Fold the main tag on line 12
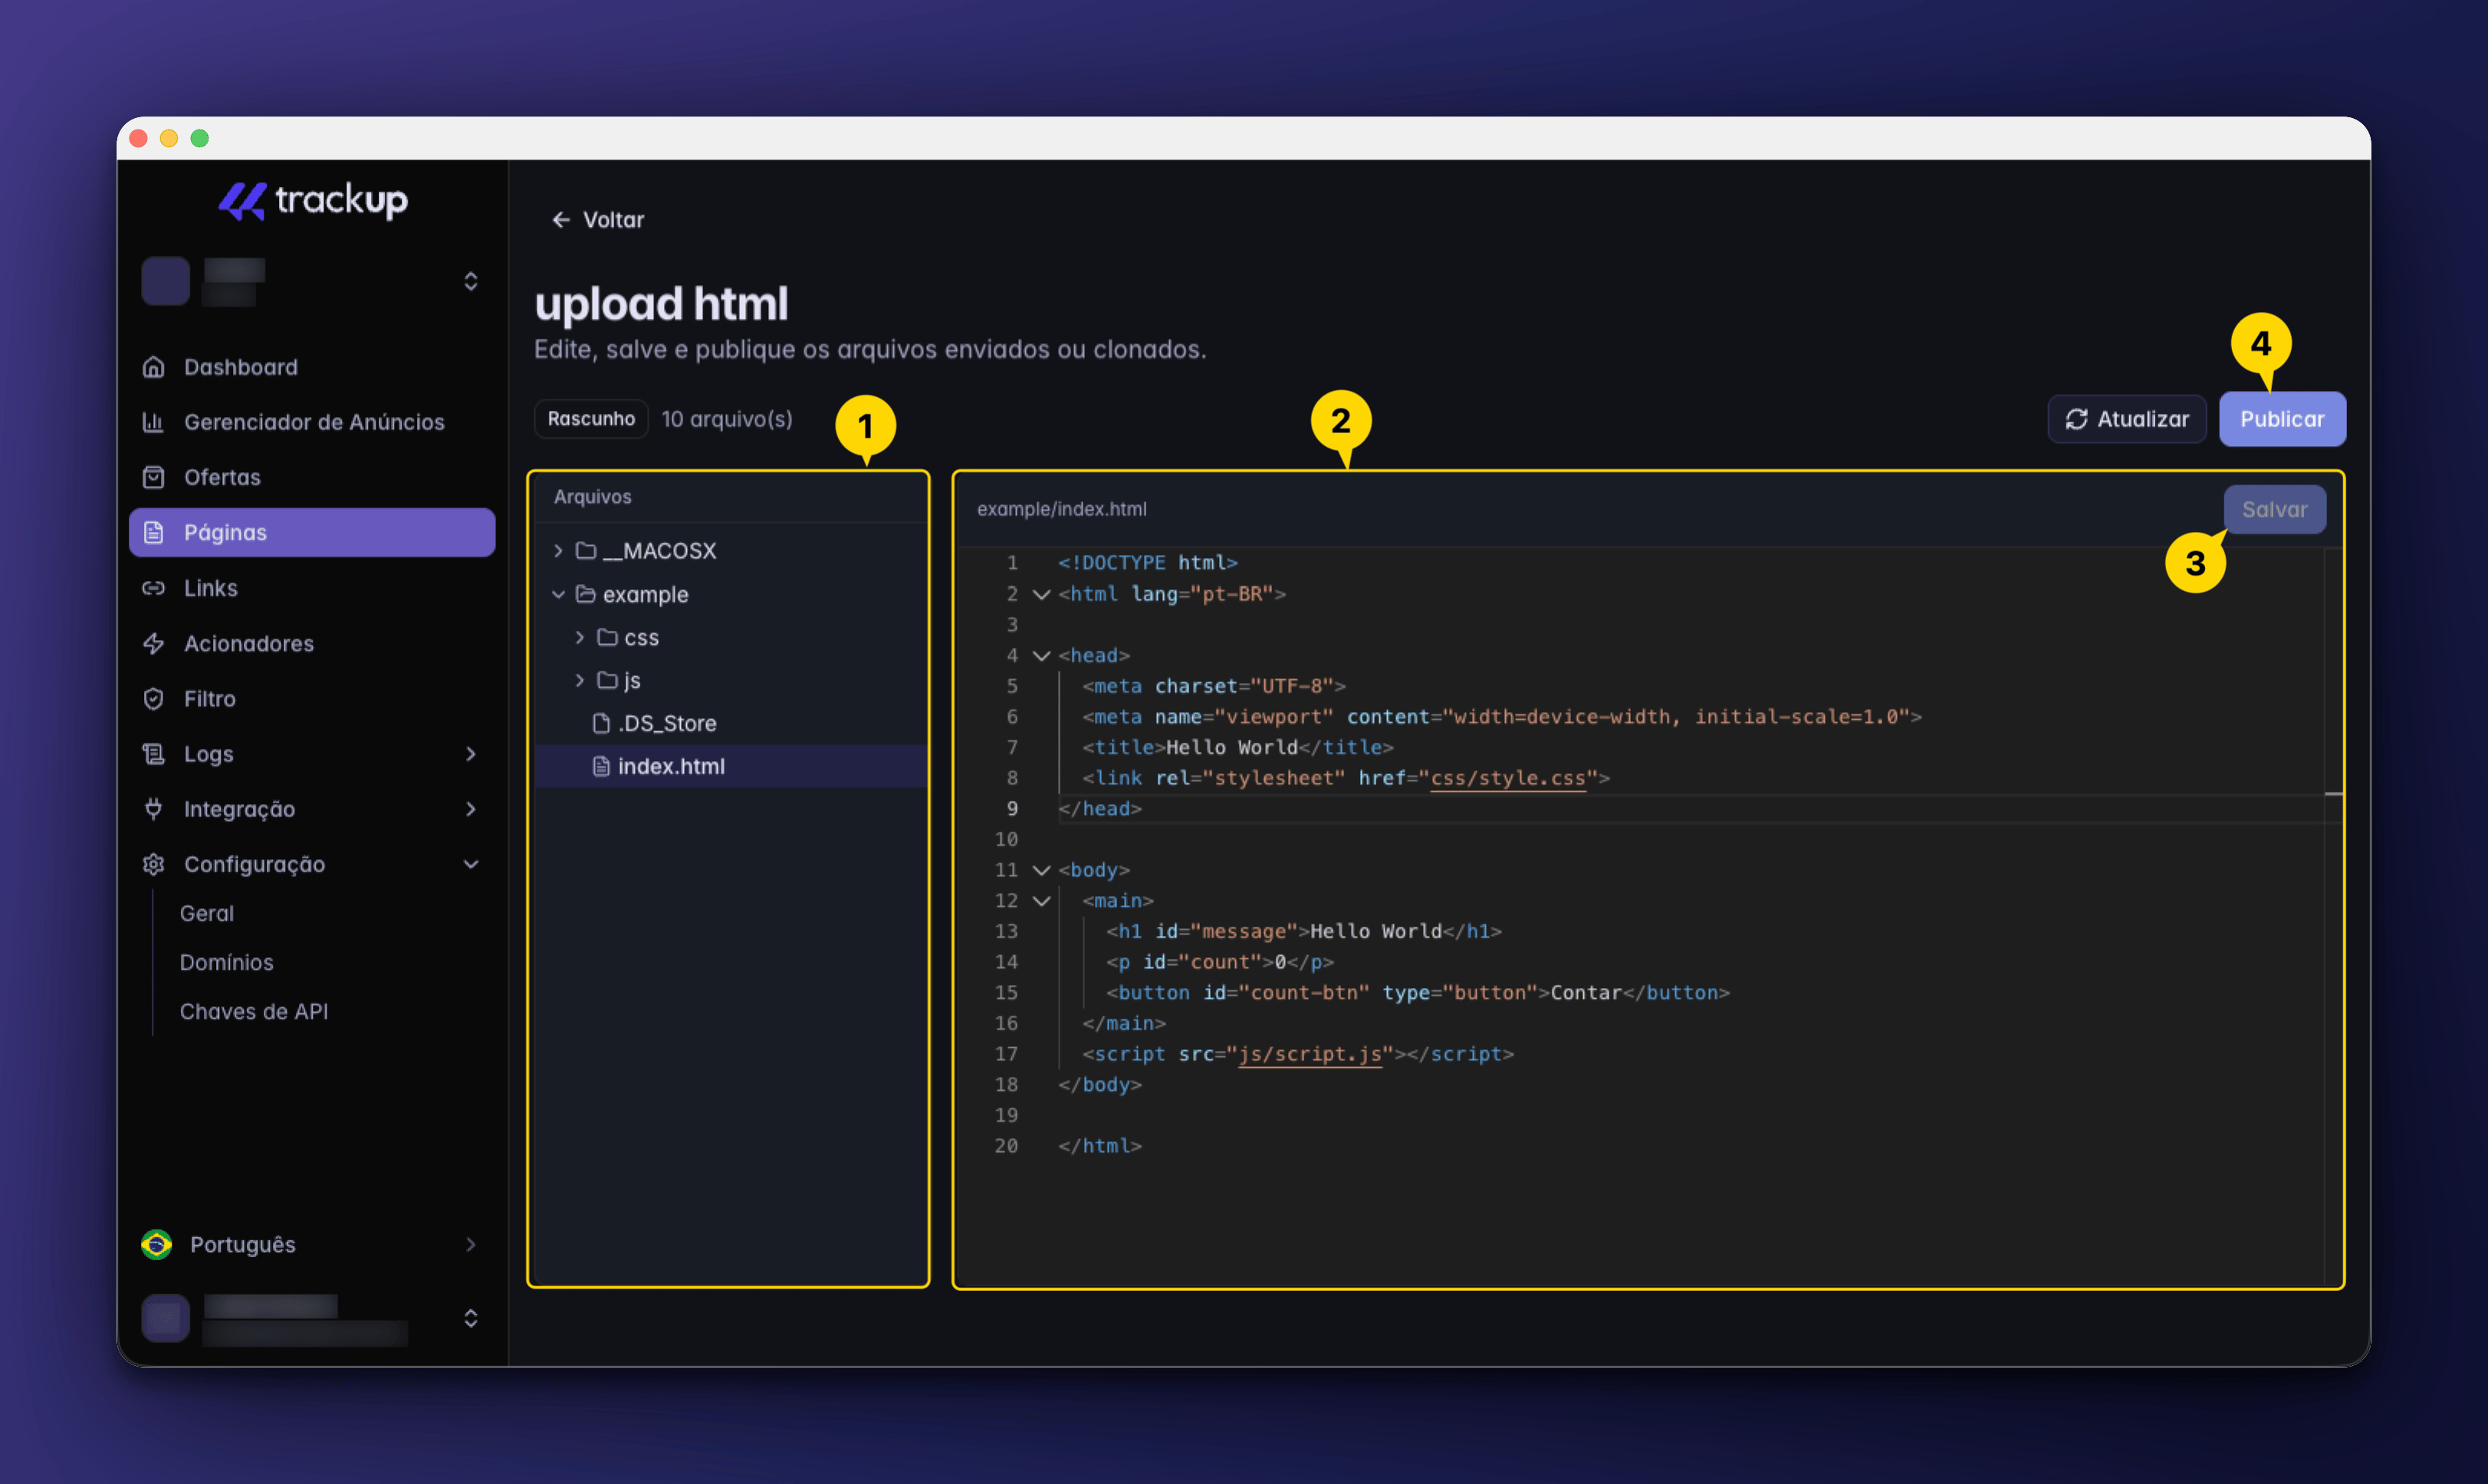 [x=1041, y=901]
